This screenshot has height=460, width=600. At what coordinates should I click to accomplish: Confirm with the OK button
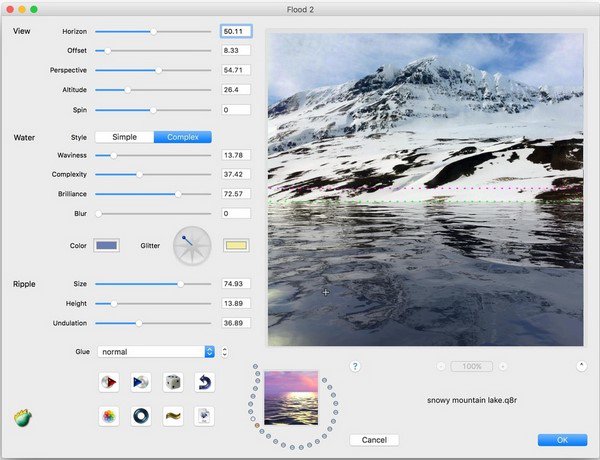pos(561,440)
